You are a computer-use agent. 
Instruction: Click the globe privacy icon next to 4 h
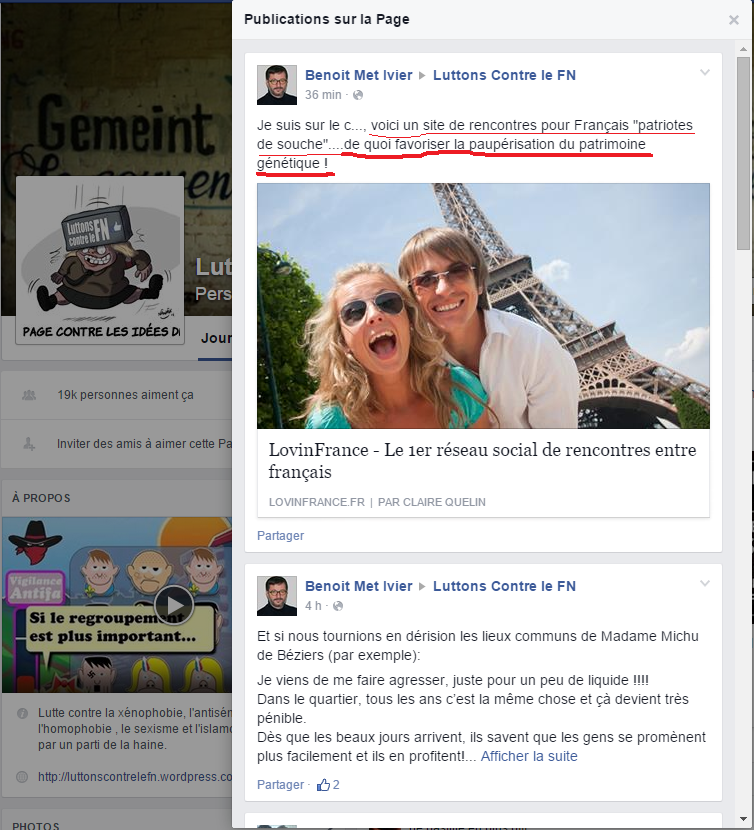[x=338, y=606]
